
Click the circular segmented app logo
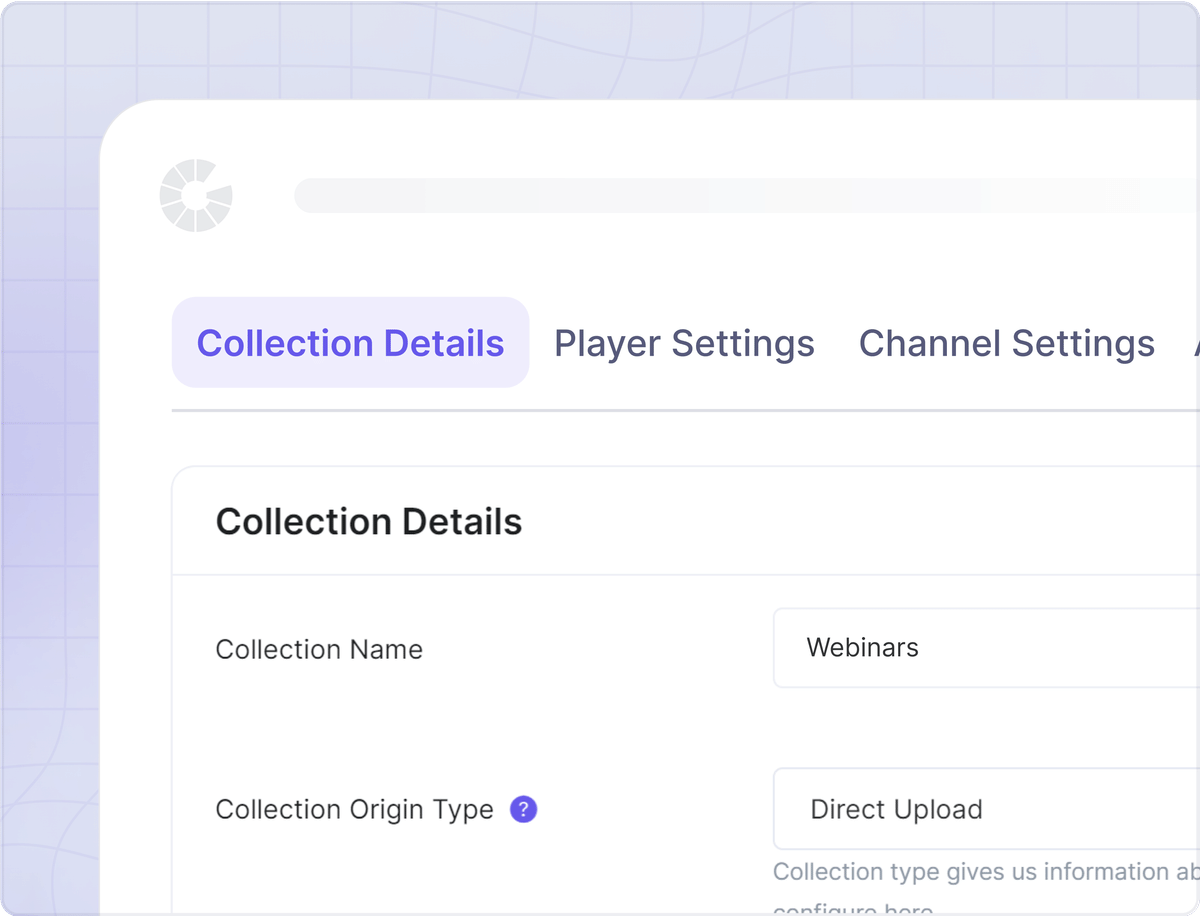pyautogui.click(x=196, y=195)
